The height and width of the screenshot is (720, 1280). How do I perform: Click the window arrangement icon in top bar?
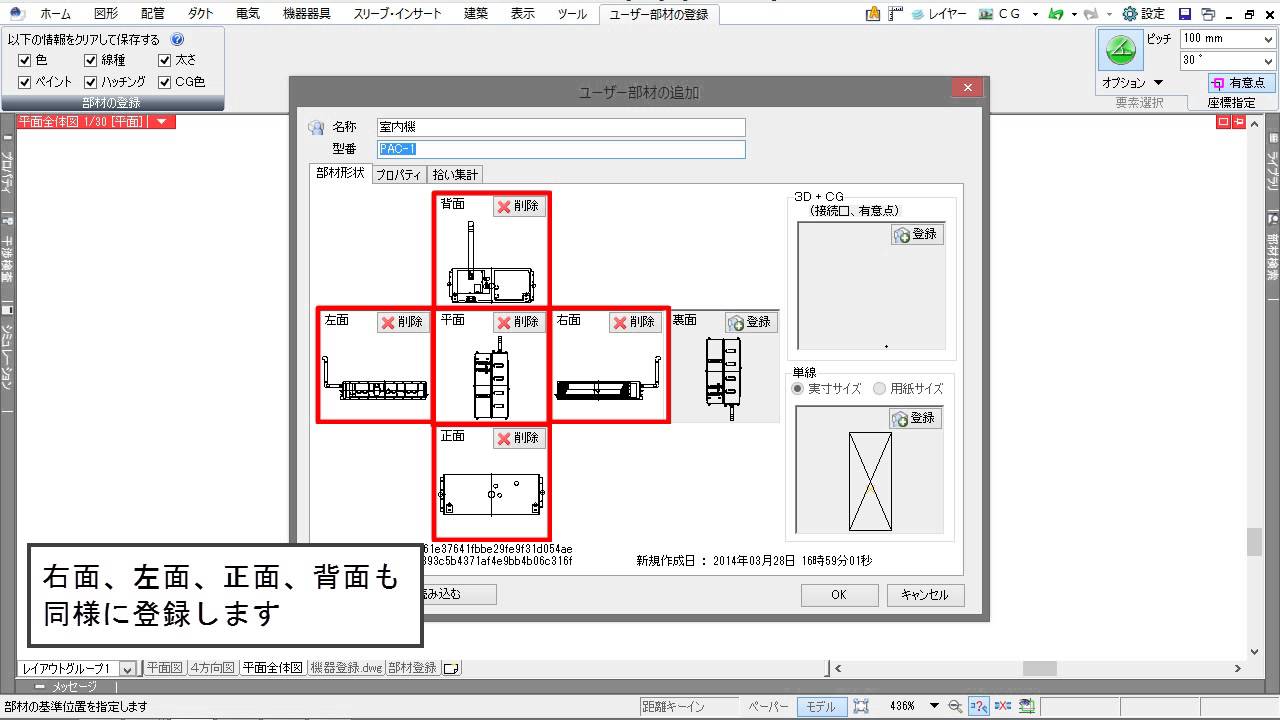[x=1208, y=14]
